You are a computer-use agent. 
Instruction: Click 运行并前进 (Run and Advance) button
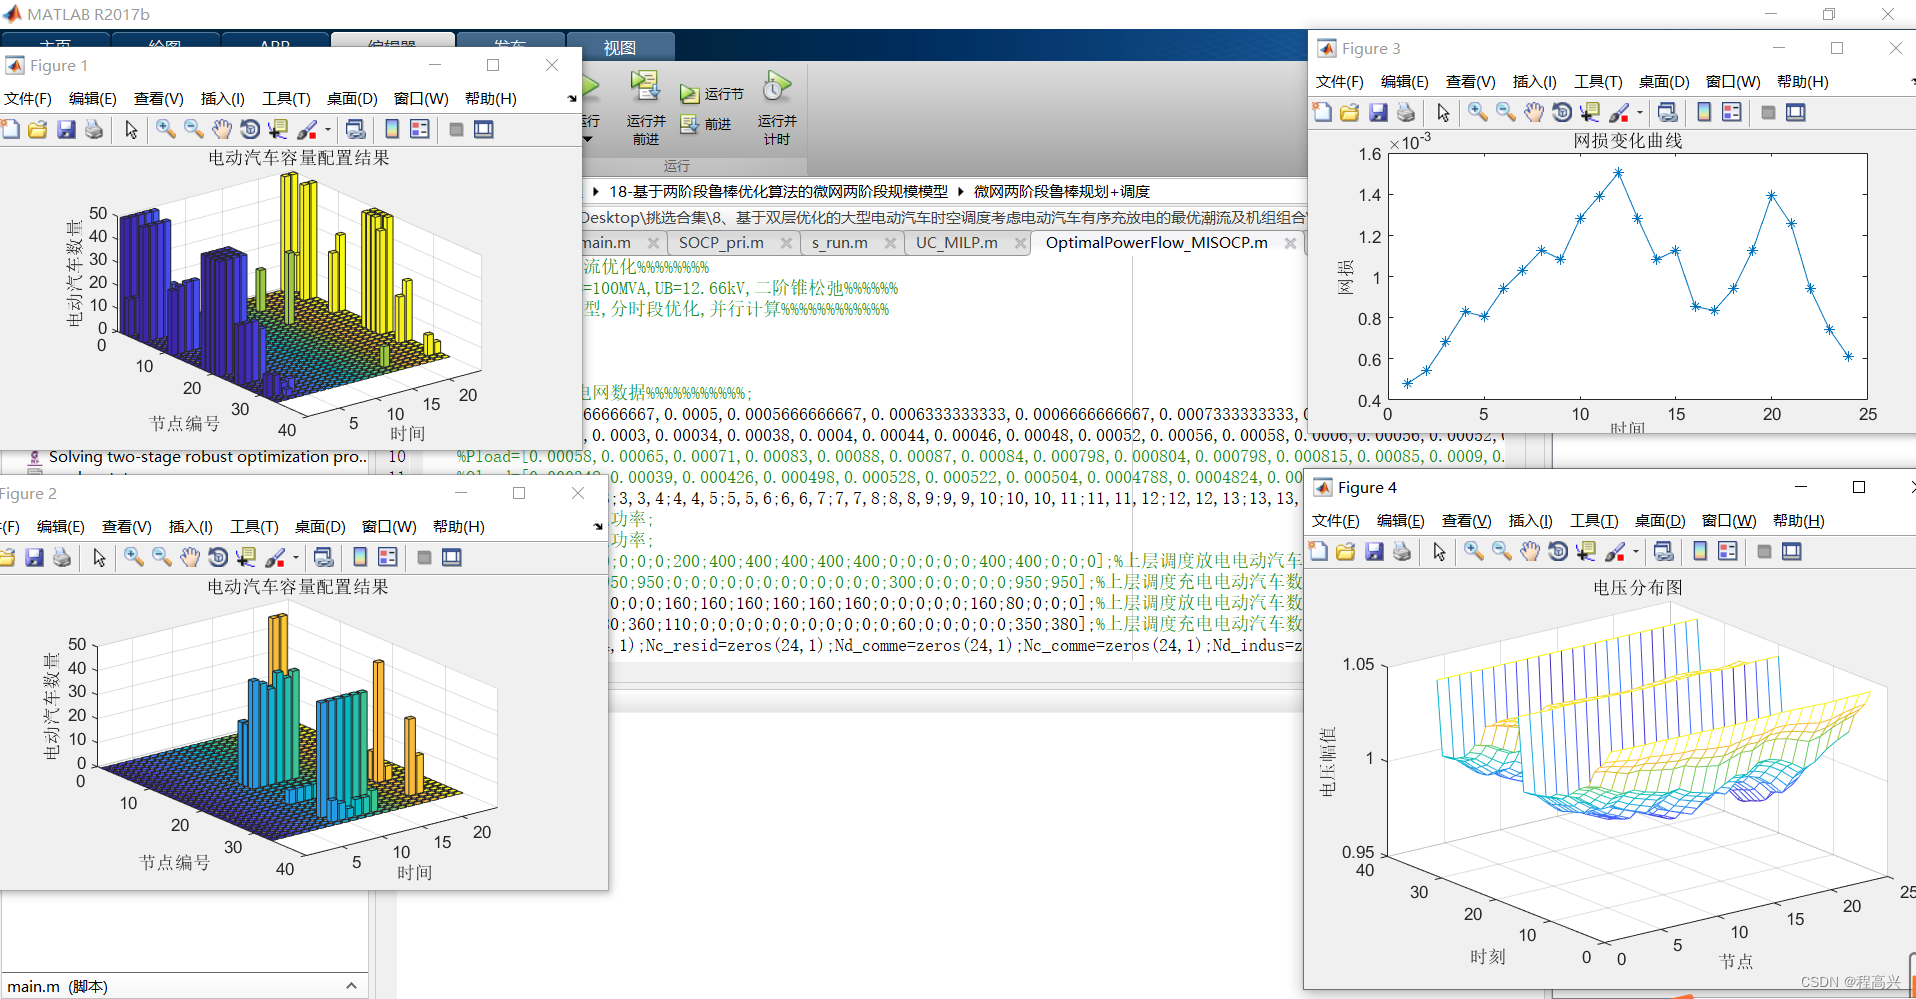click(645, 108)
